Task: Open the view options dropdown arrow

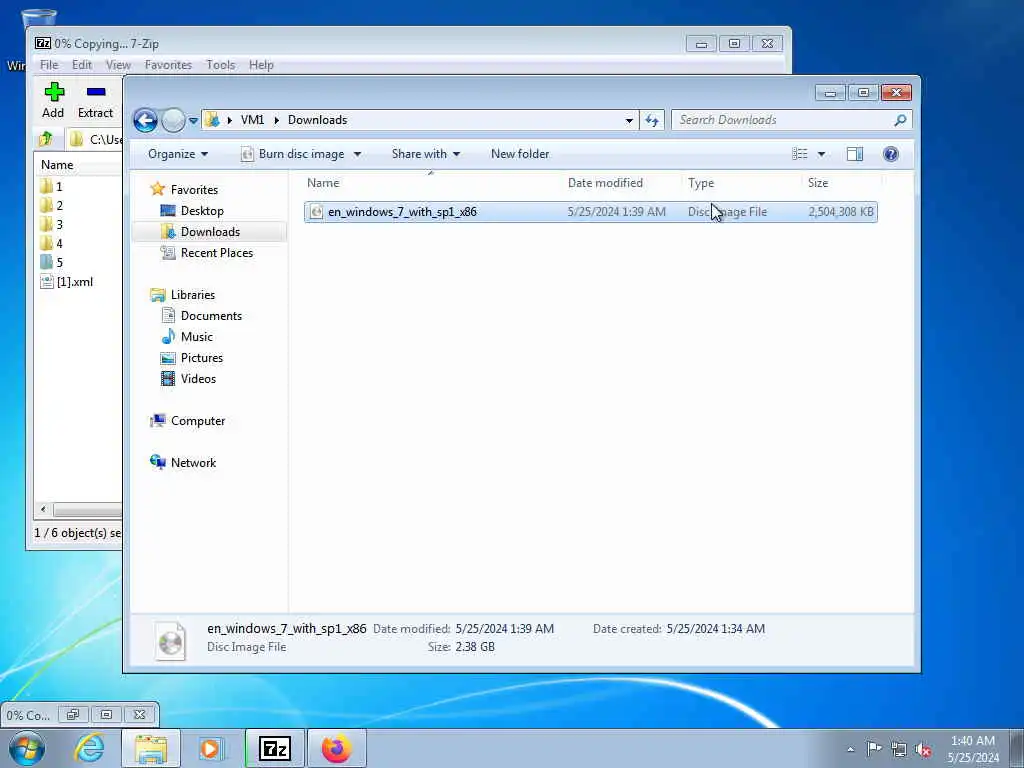Action: [822, 154]
